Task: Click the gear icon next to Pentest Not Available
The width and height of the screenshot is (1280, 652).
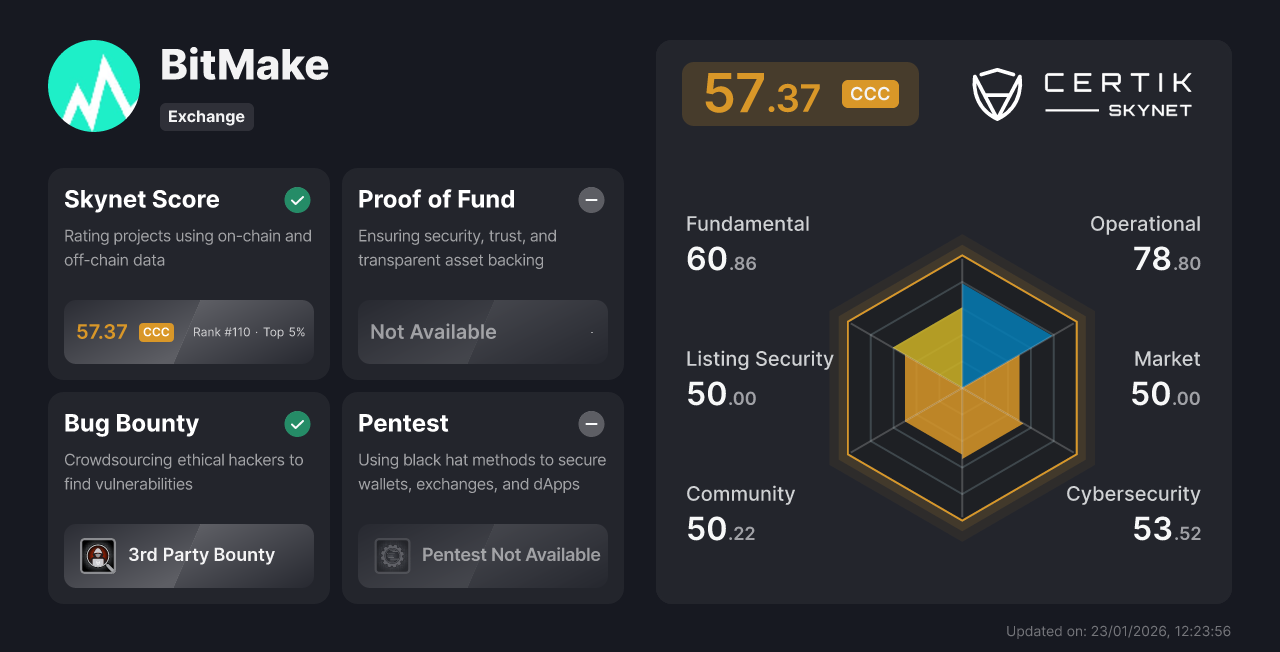Action: 392,556
